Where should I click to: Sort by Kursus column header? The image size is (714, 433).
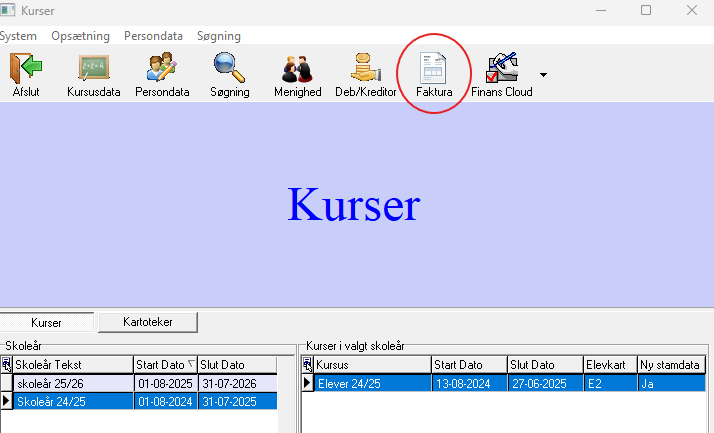click(x=372, y=365)
